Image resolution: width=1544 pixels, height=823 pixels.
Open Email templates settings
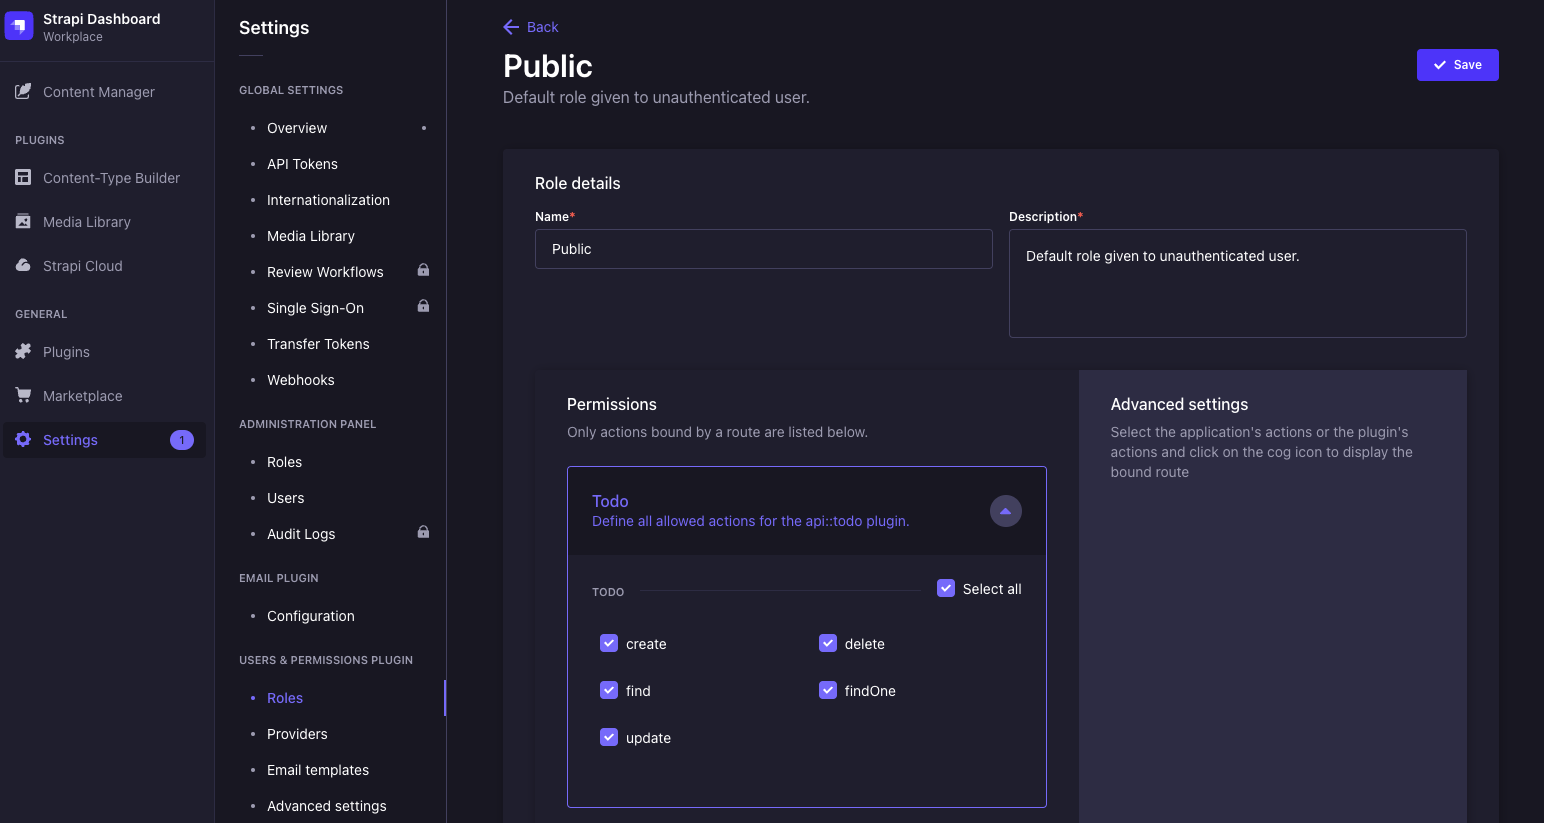pos(318,770)
